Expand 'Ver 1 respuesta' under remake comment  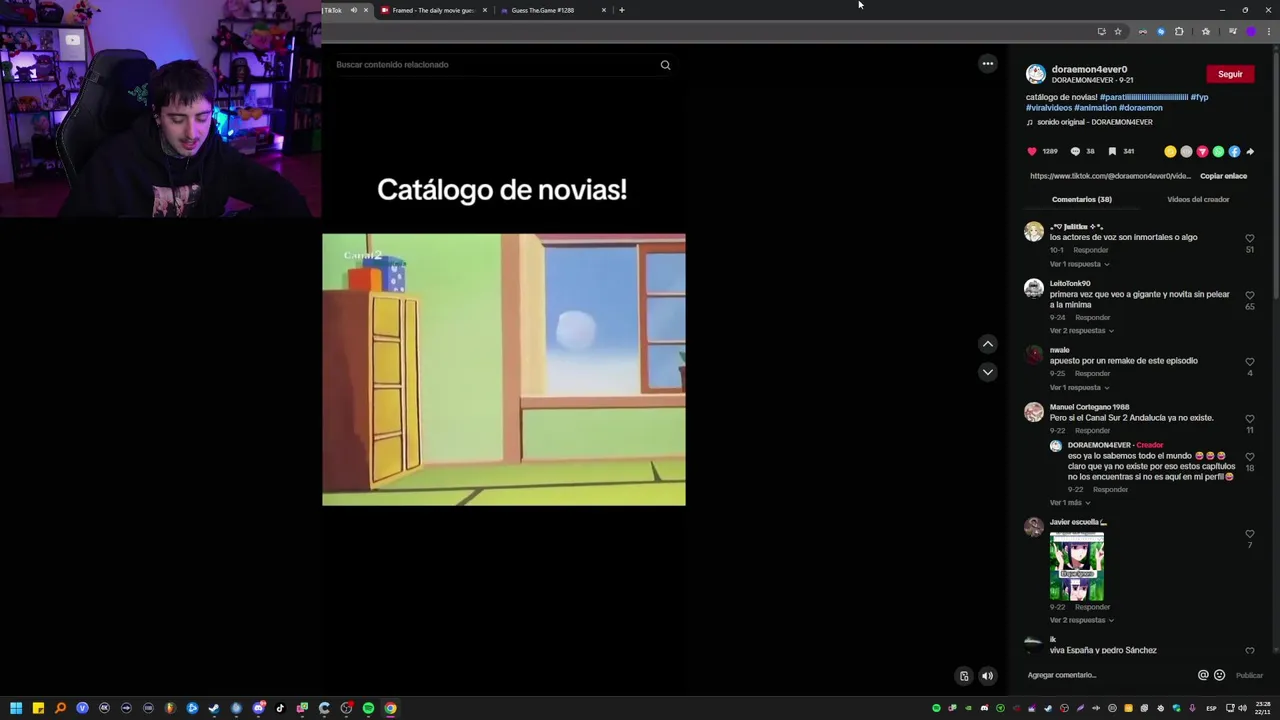(1078, 388)
